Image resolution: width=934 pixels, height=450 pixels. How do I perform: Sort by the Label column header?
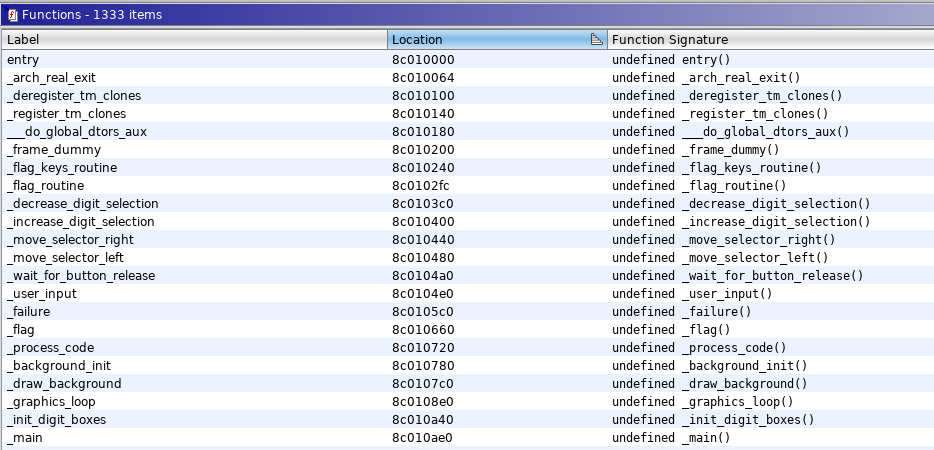(194, 40)
